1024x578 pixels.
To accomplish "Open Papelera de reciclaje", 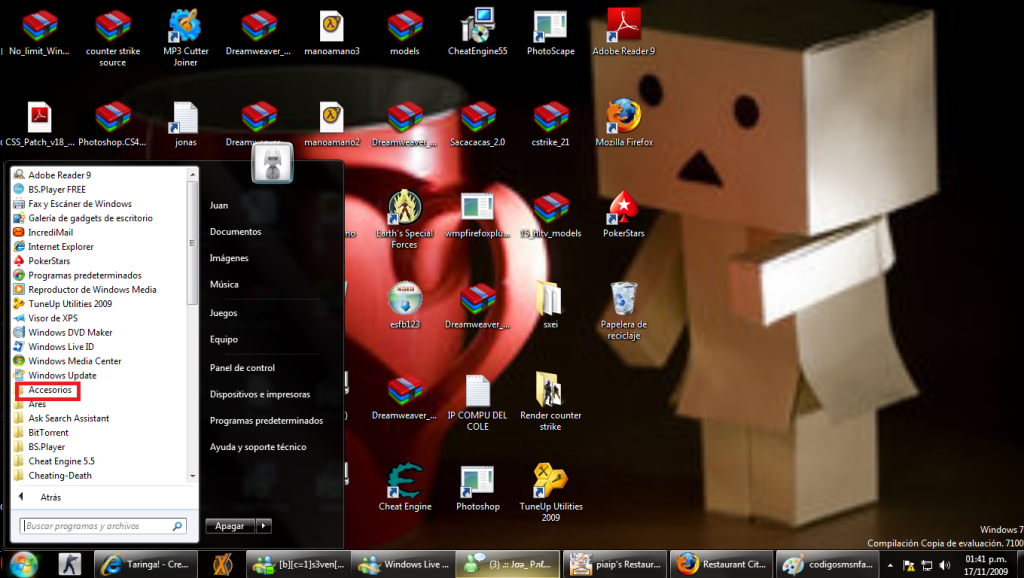I will (624, 310).
